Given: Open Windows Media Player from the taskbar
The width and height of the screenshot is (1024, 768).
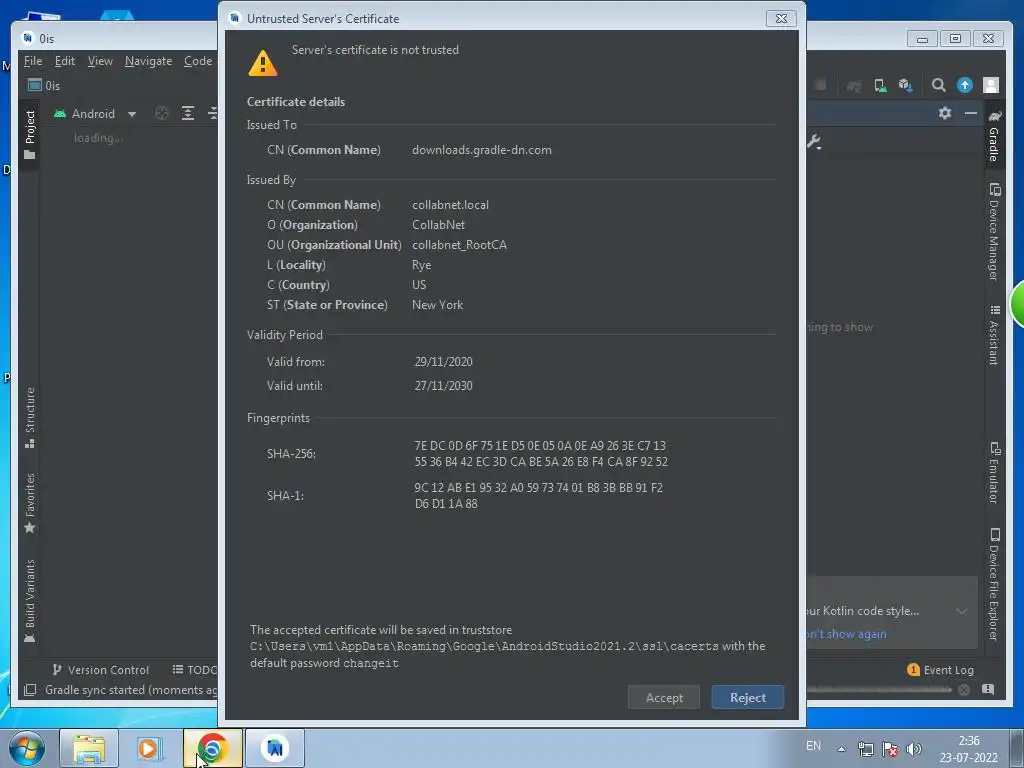Looking at the screenshot, I should tap(150, 748).
